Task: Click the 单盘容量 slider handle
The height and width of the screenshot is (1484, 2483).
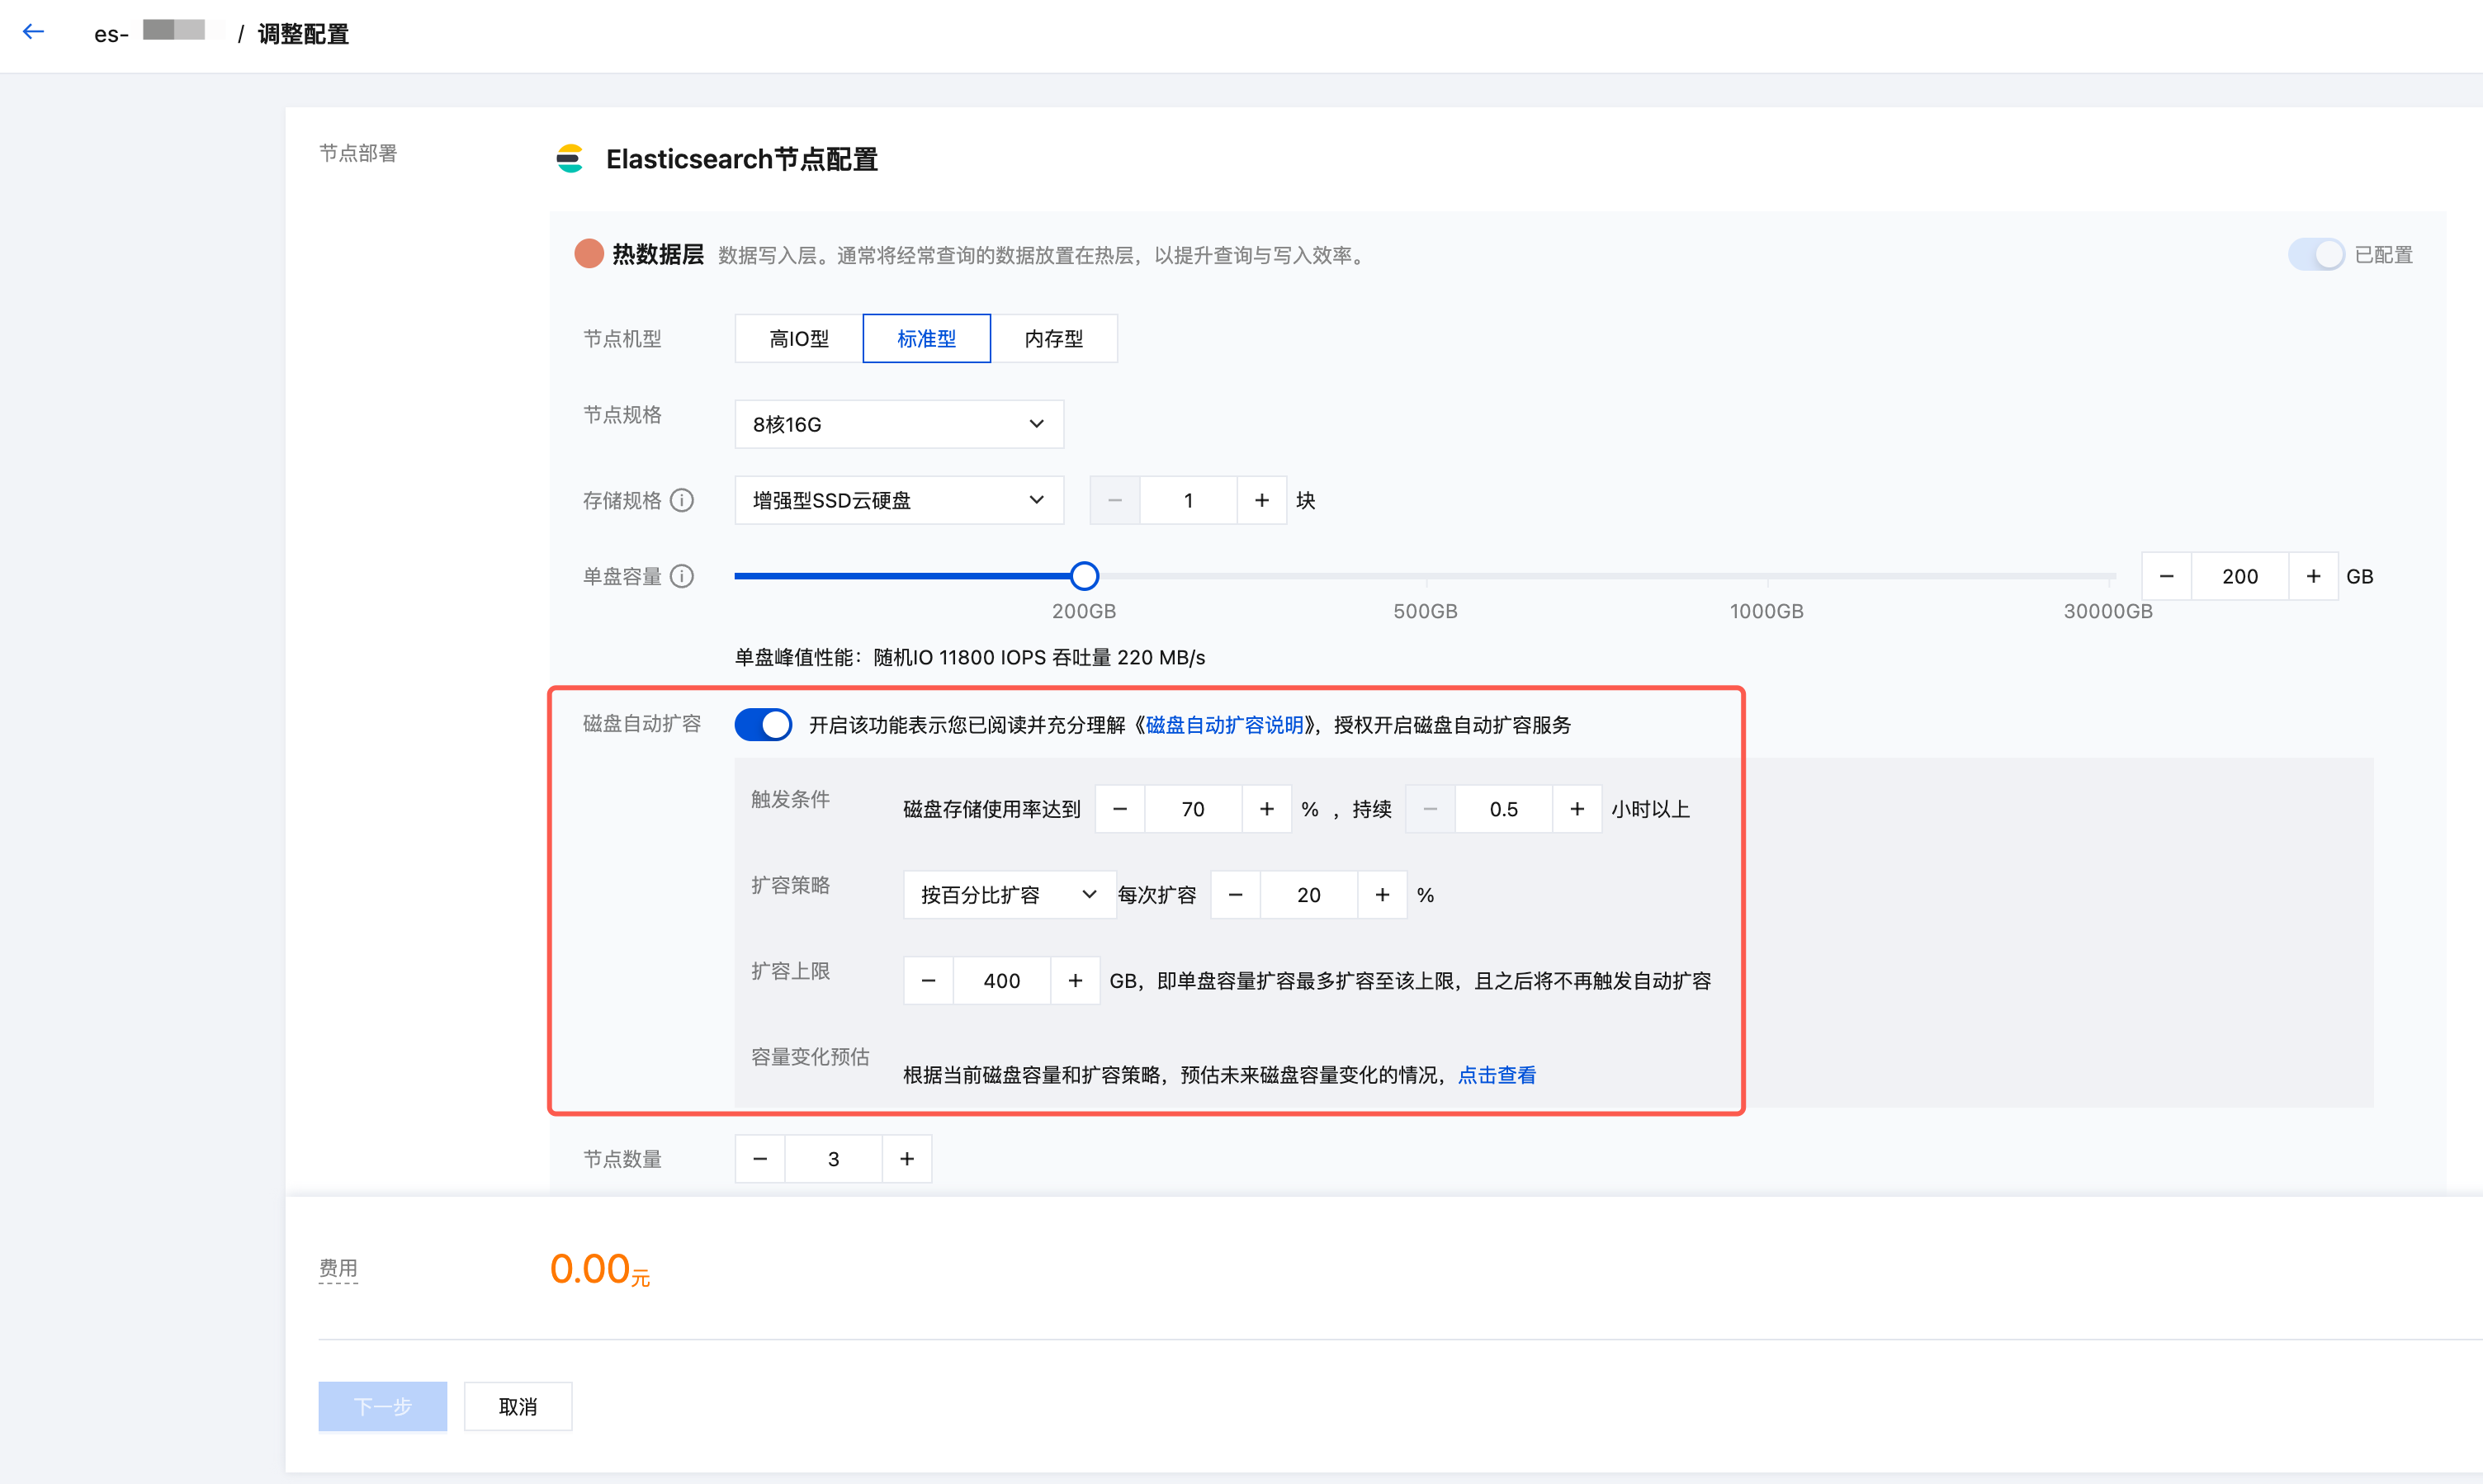Action: (1084, 576)
